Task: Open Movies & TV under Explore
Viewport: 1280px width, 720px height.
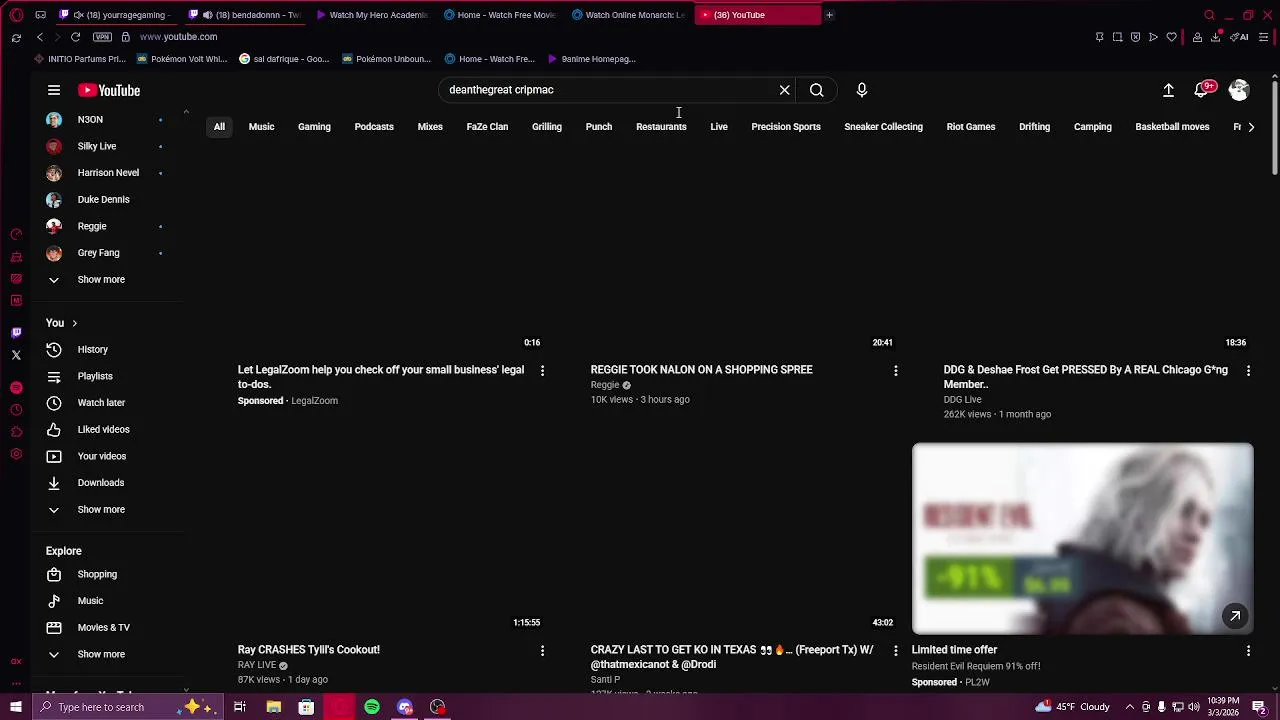Action: (104, 628)
